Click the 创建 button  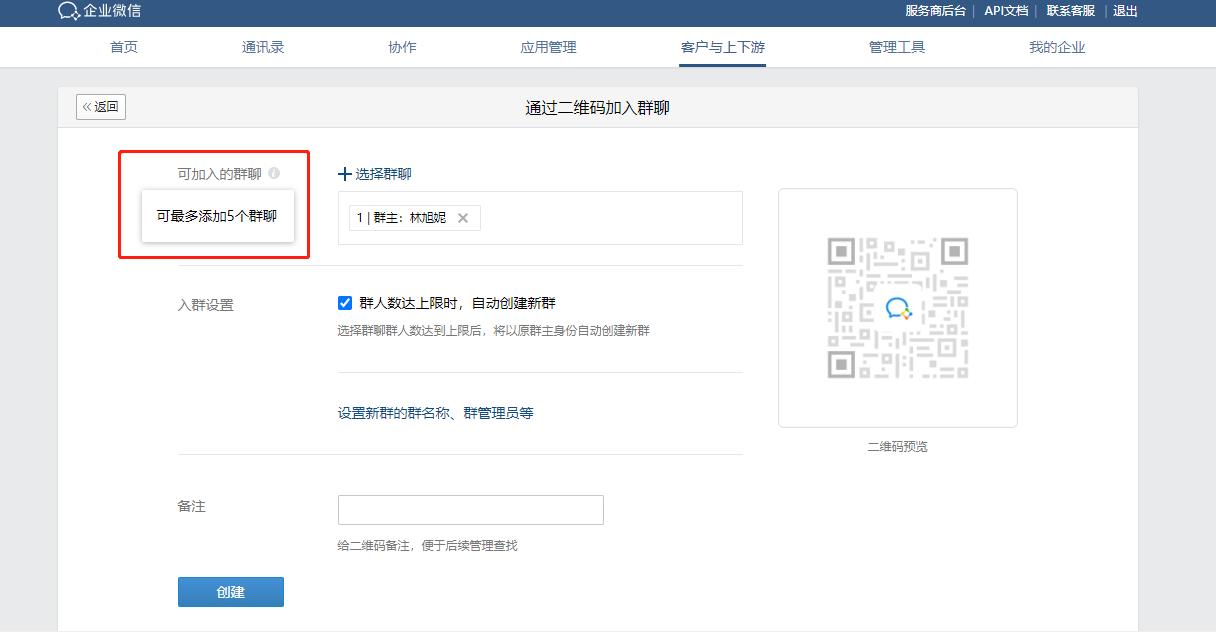click(x=230, y=591)
